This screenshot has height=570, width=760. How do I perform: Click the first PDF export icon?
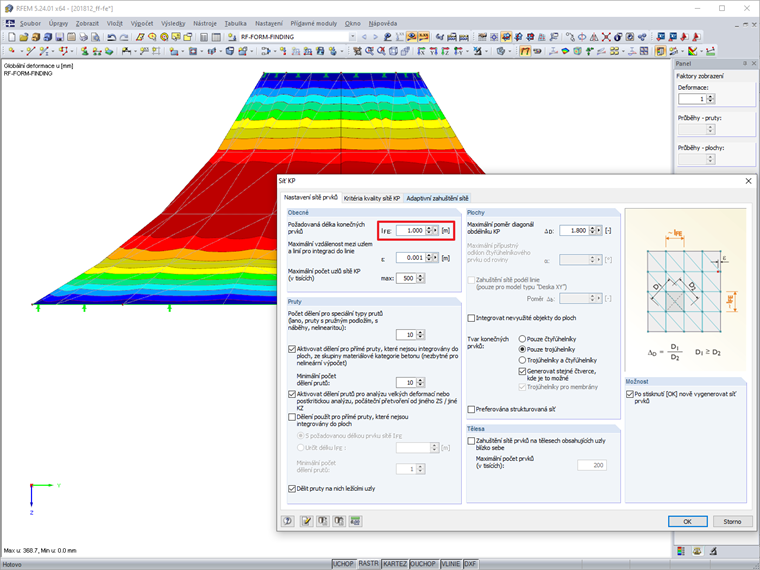pyautogui.click(x=684, y=37)
